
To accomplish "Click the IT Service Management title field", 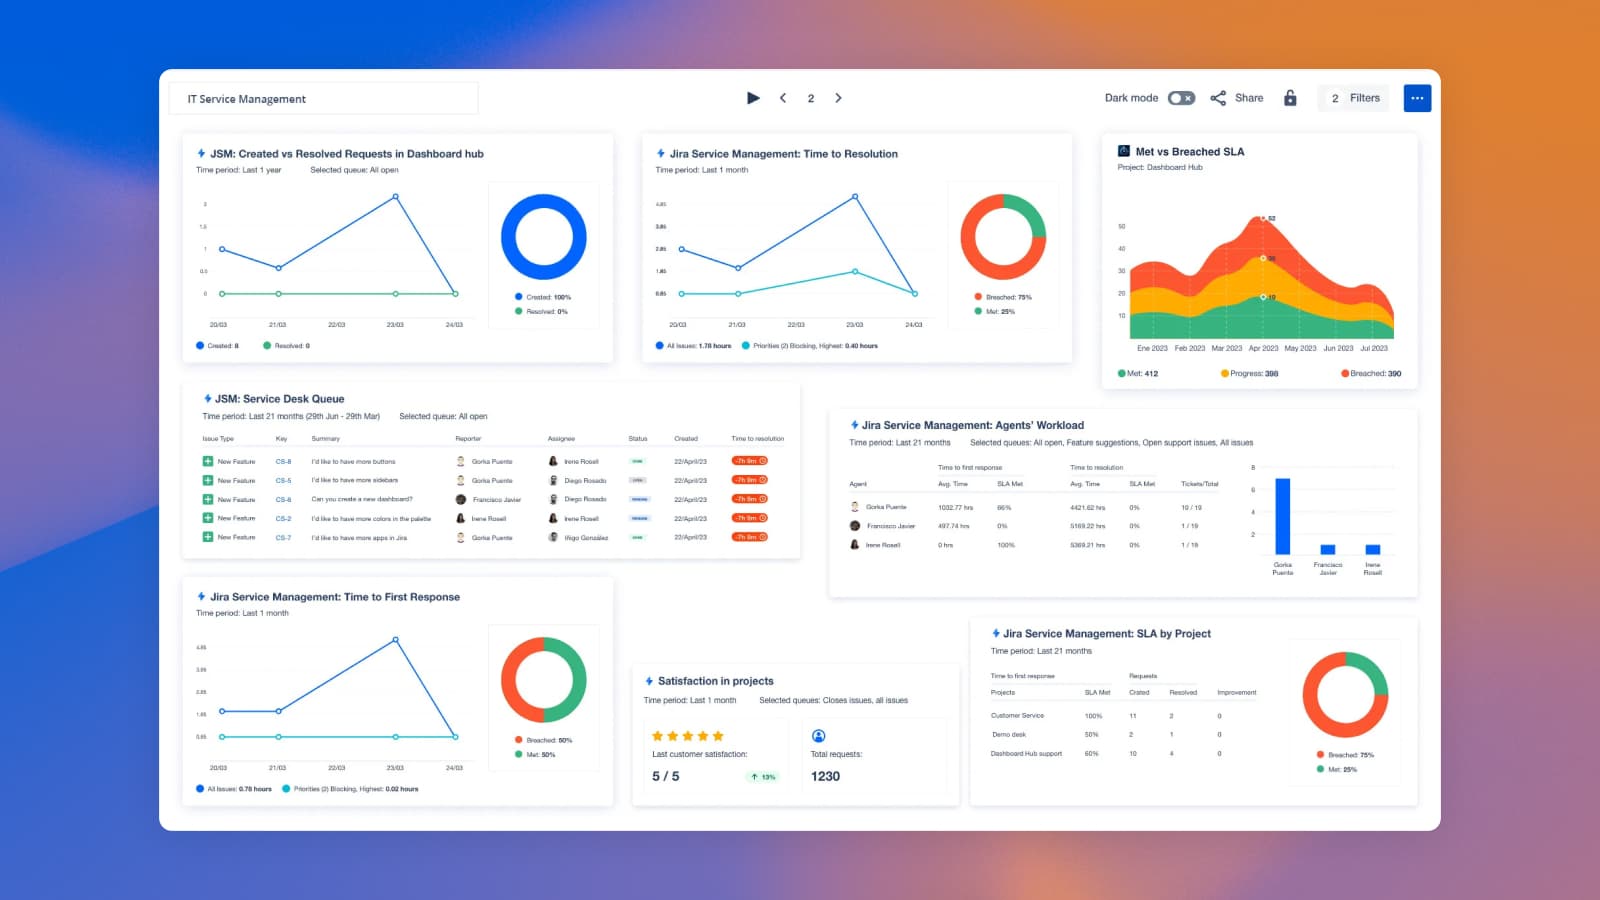I will (323, 98).
